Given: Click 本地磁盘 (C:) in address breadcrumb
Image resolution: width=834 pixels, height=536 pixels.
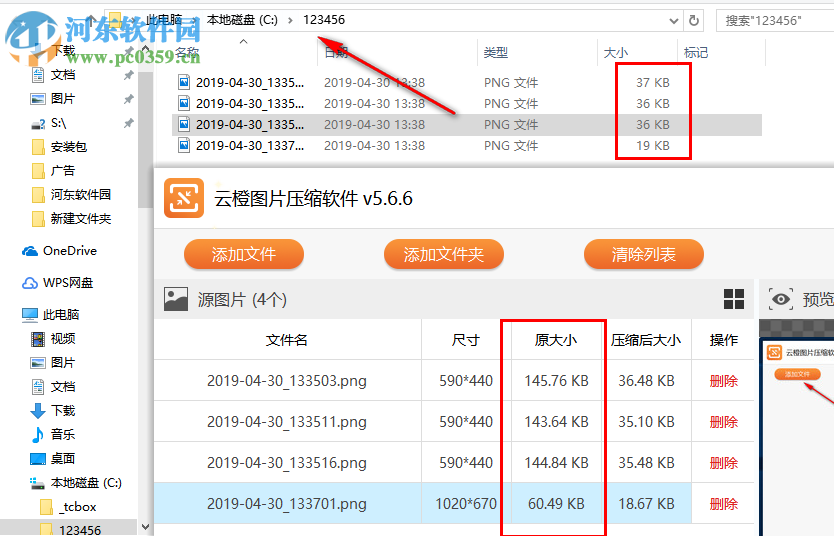Looking at the screenshot, I should coord(242,20).
